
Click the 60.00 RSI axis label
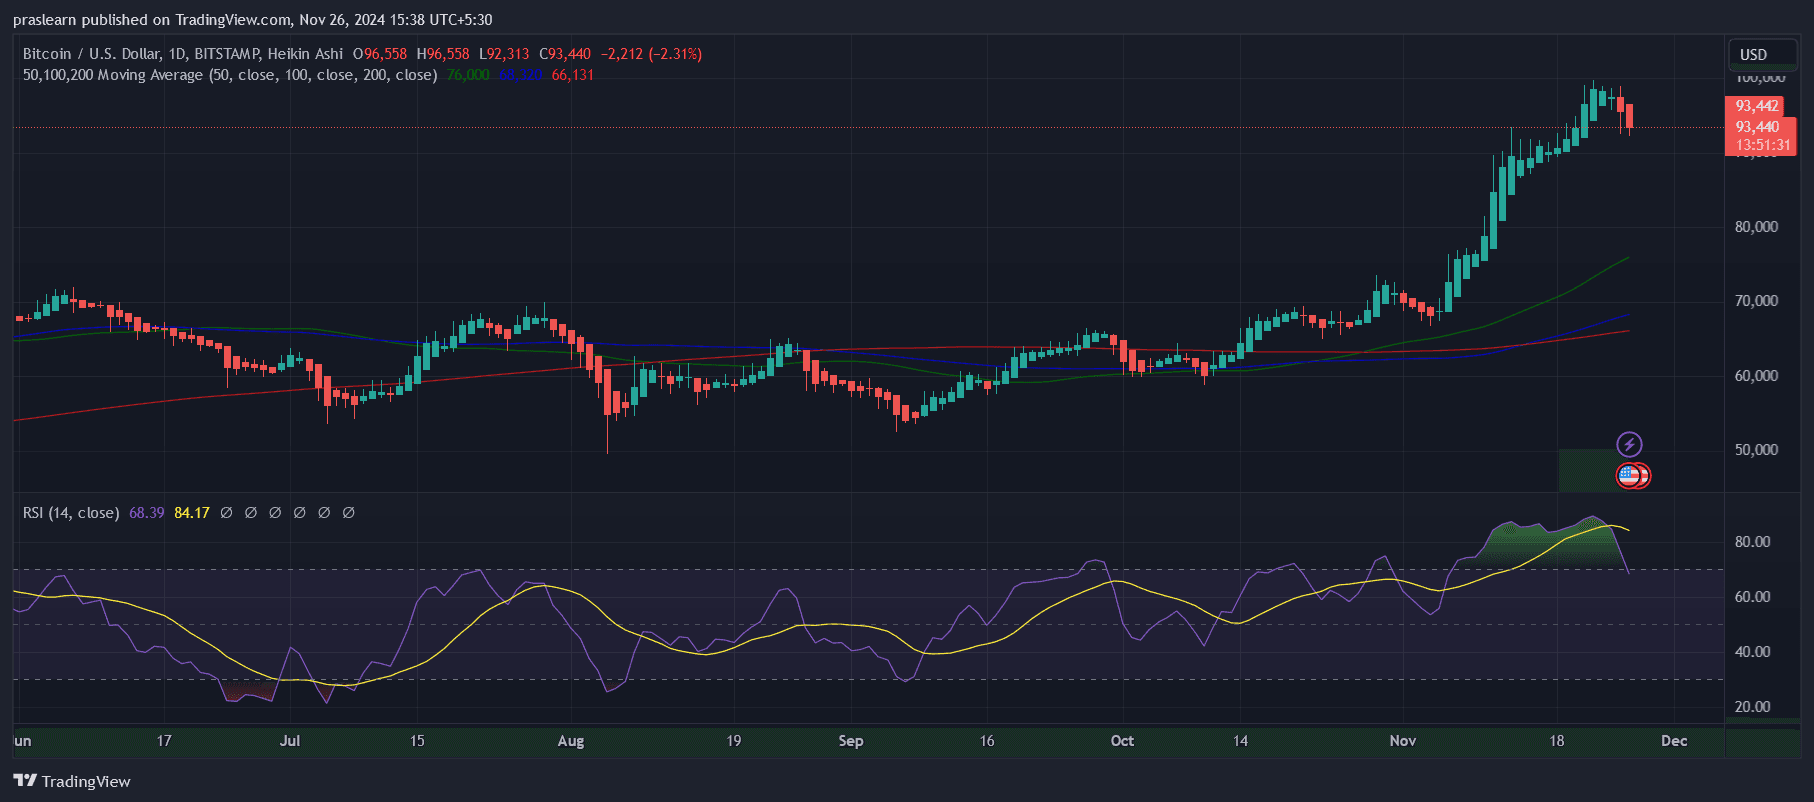tap(1752, 597)
